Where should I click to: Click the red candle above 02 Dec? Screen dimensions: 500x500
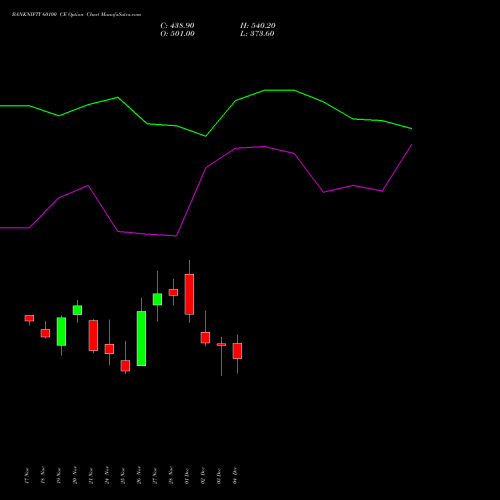[x=205, y=337]
